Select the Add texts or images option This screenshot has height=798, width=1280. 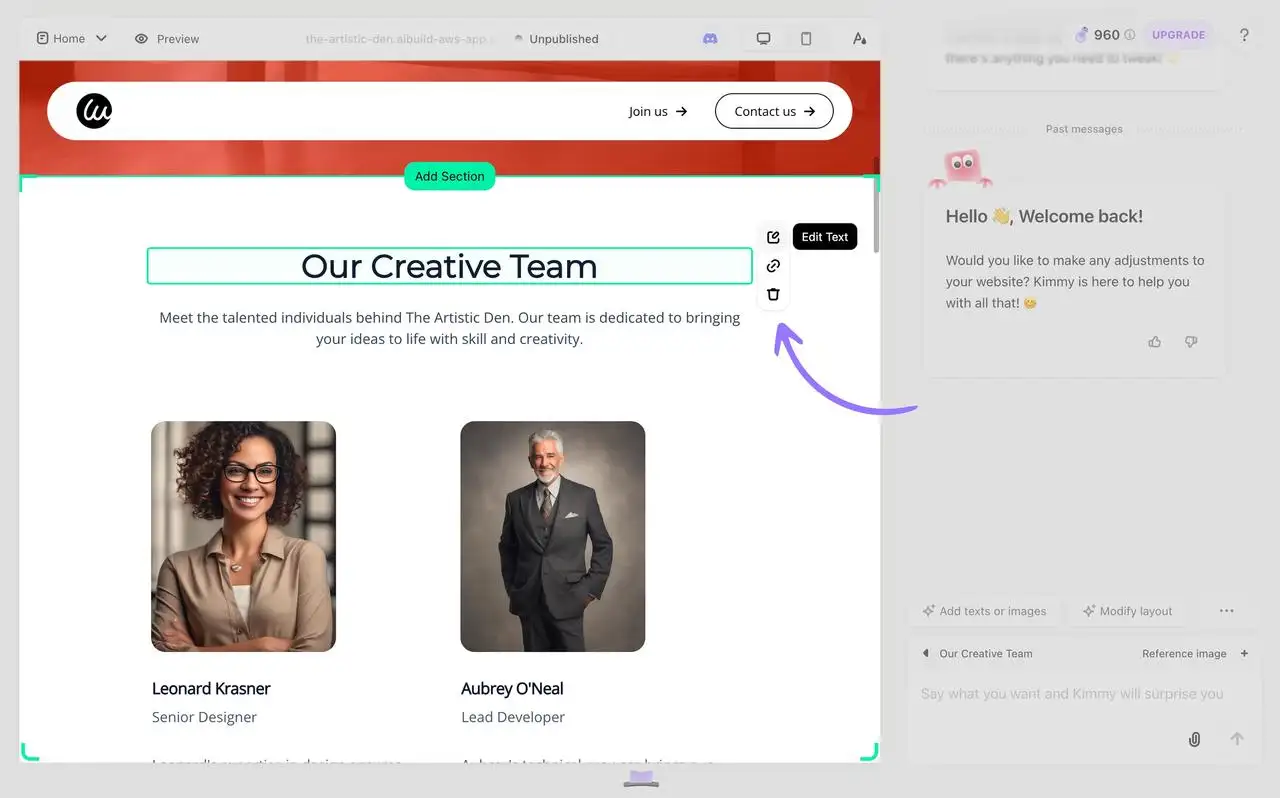(984, 611)
